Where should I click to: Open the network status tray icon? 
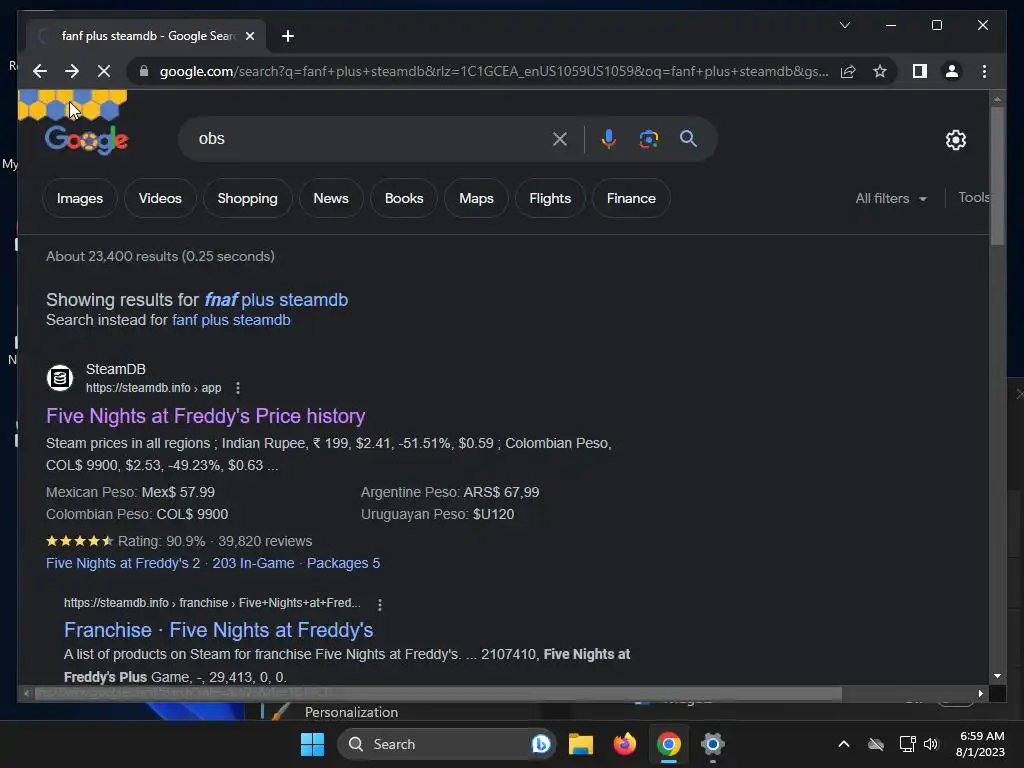907,744
